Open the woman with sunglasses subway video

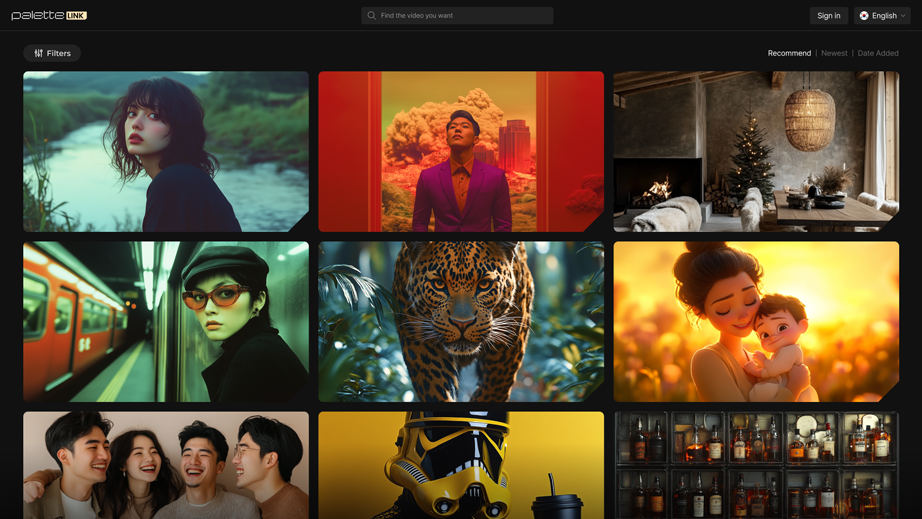click(x=166, y=322)
